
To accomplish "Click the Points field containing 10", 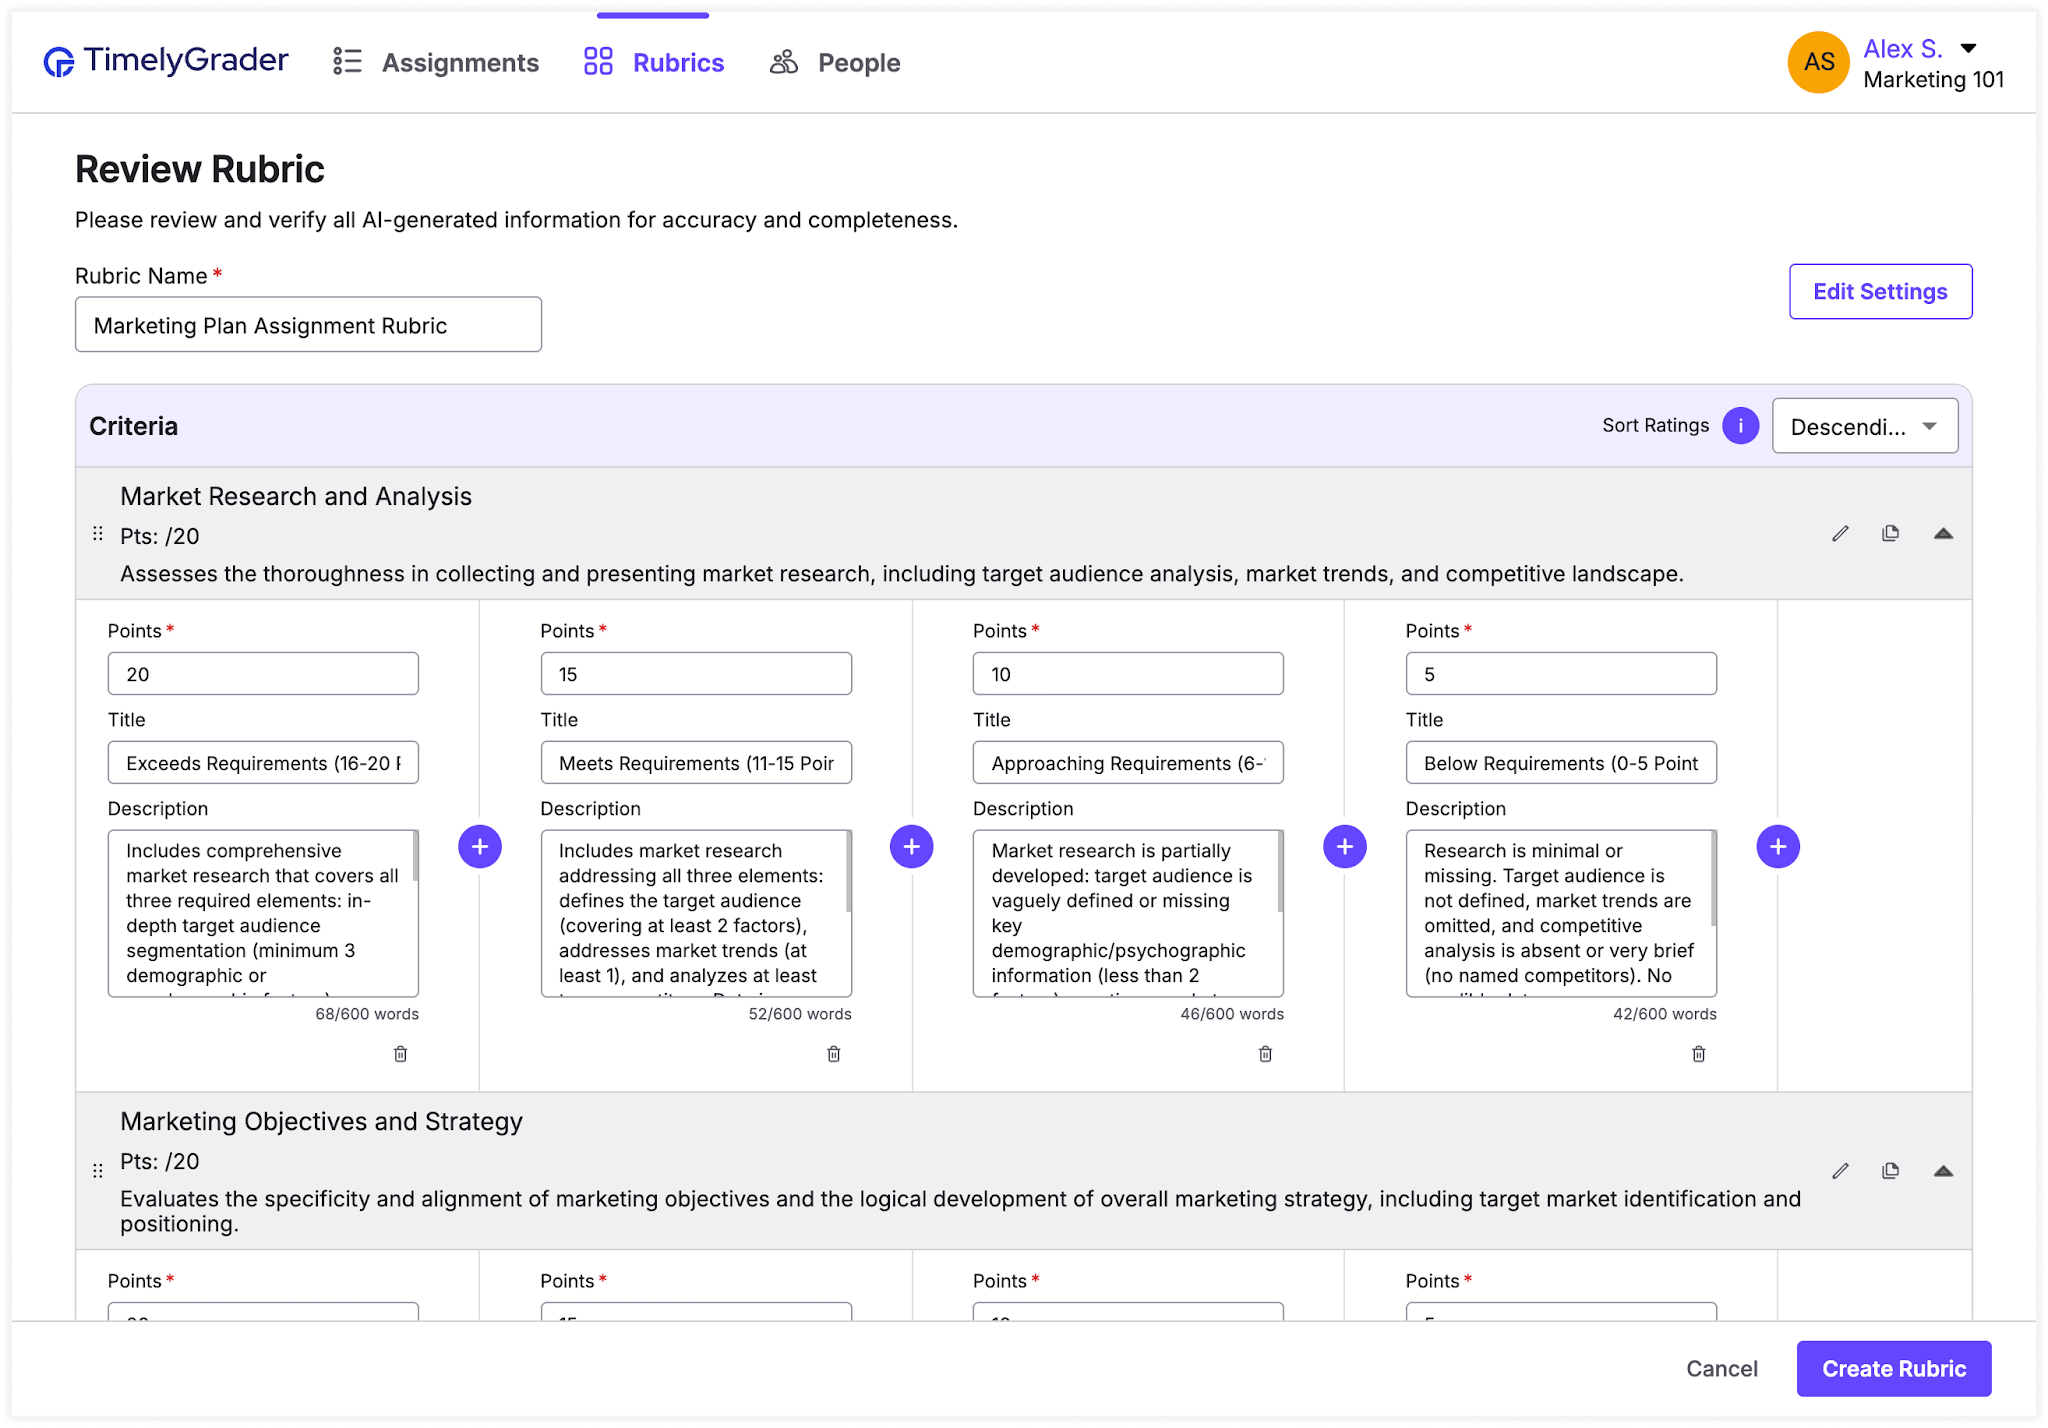I will click(1128, 674).
